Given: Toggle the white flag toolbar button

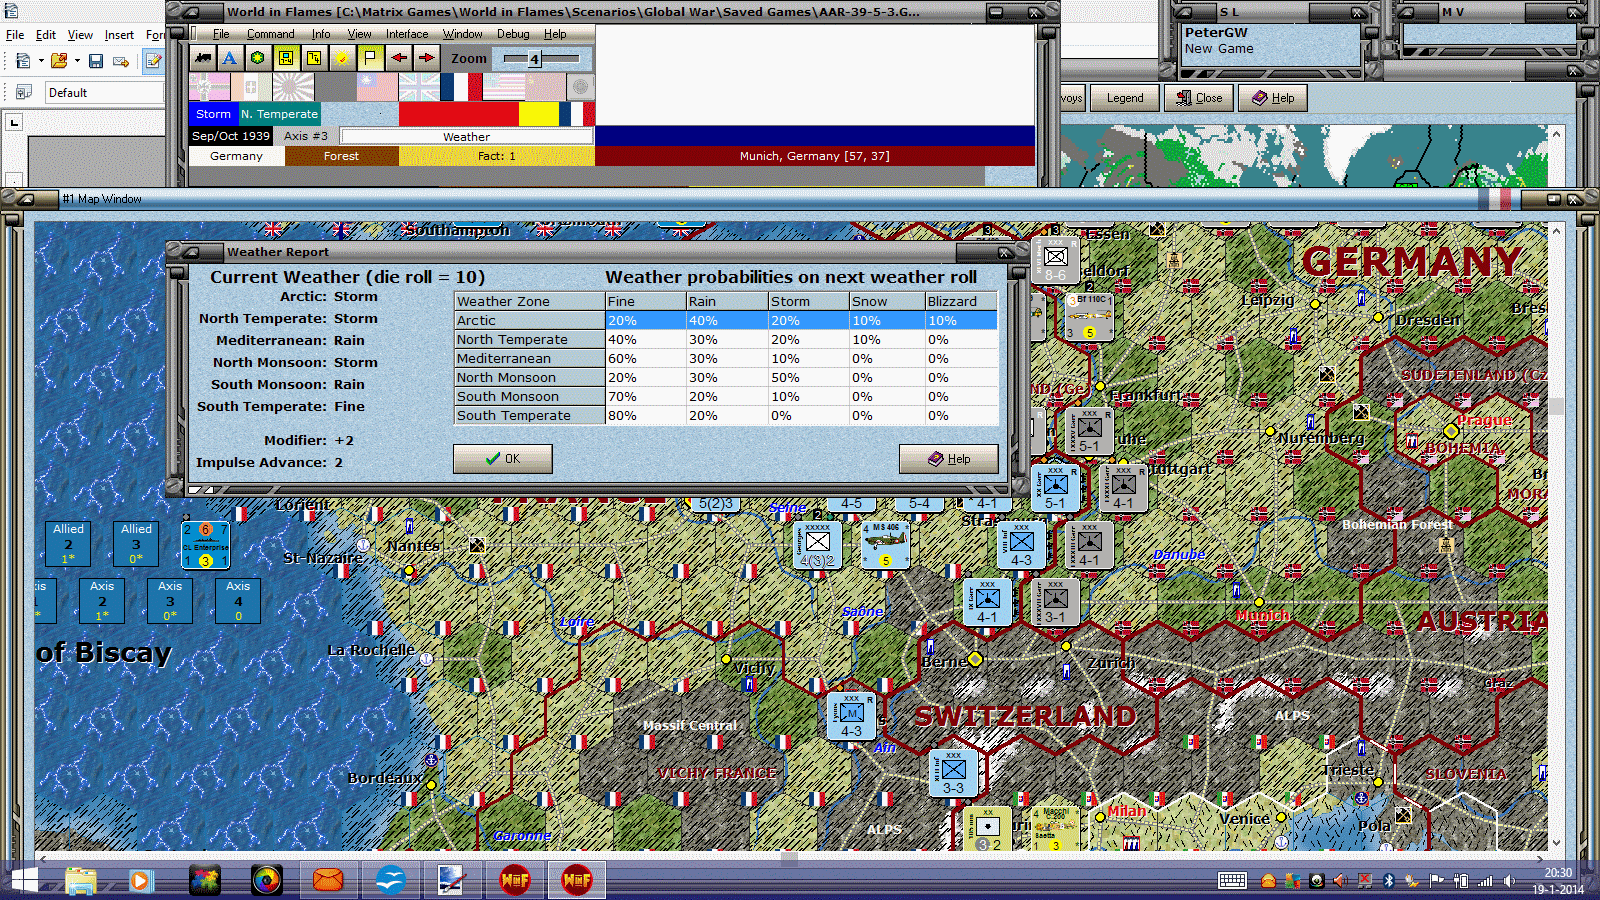Looking at the screenshot, I should pos(370,58).
